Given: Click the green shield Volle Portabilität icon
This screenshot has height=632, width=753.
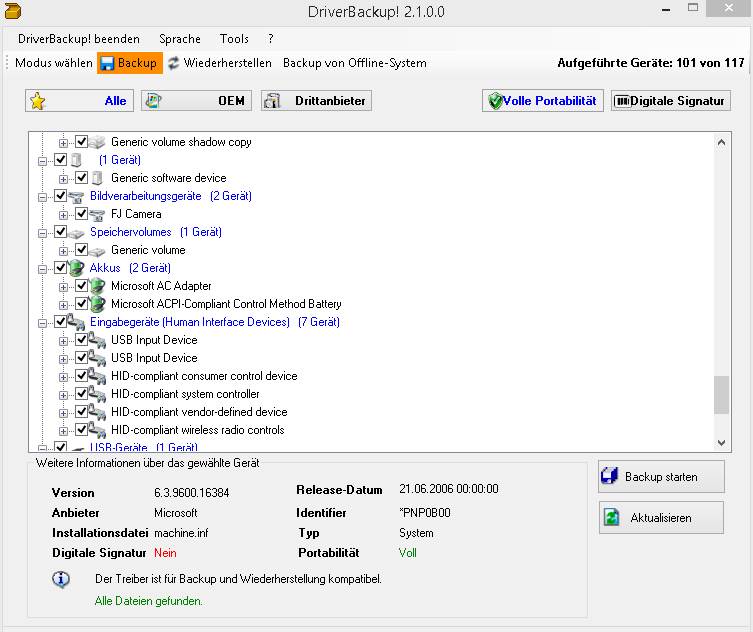Looking at the screenshot, I should click(493, 101).
